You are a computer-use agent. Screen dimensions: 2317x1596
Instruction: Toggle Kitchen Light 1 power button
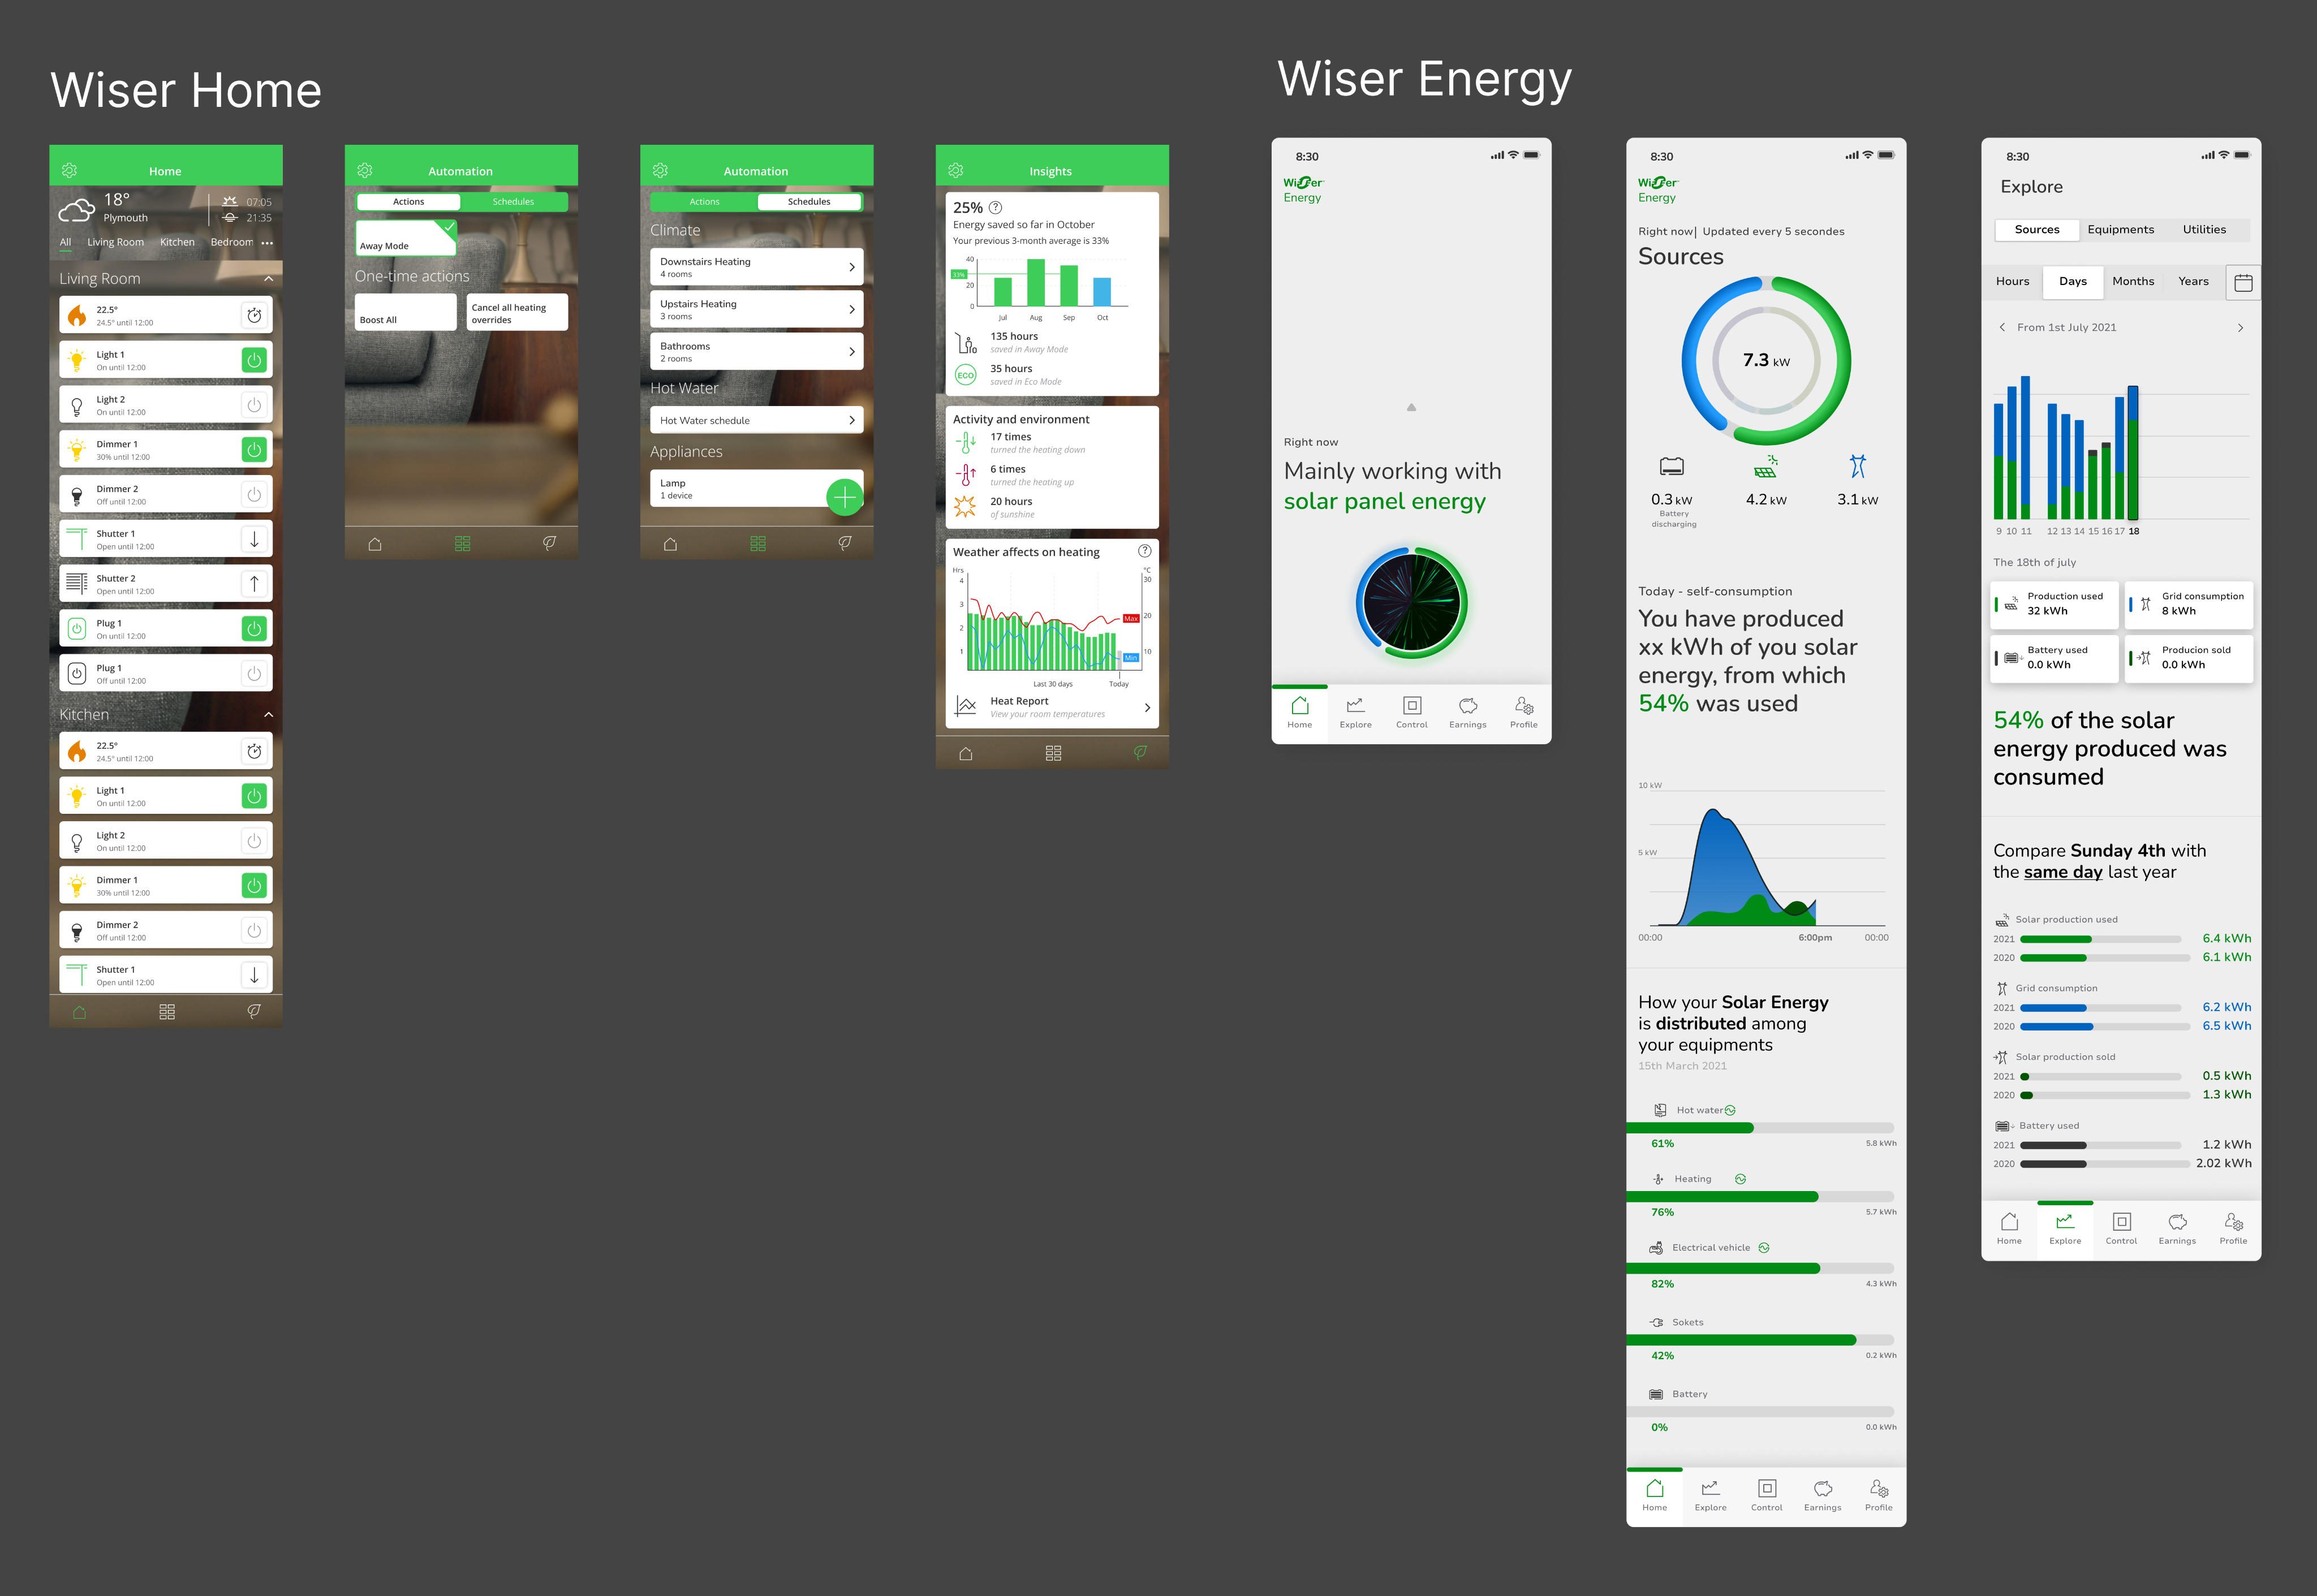(x=254, y=796)
